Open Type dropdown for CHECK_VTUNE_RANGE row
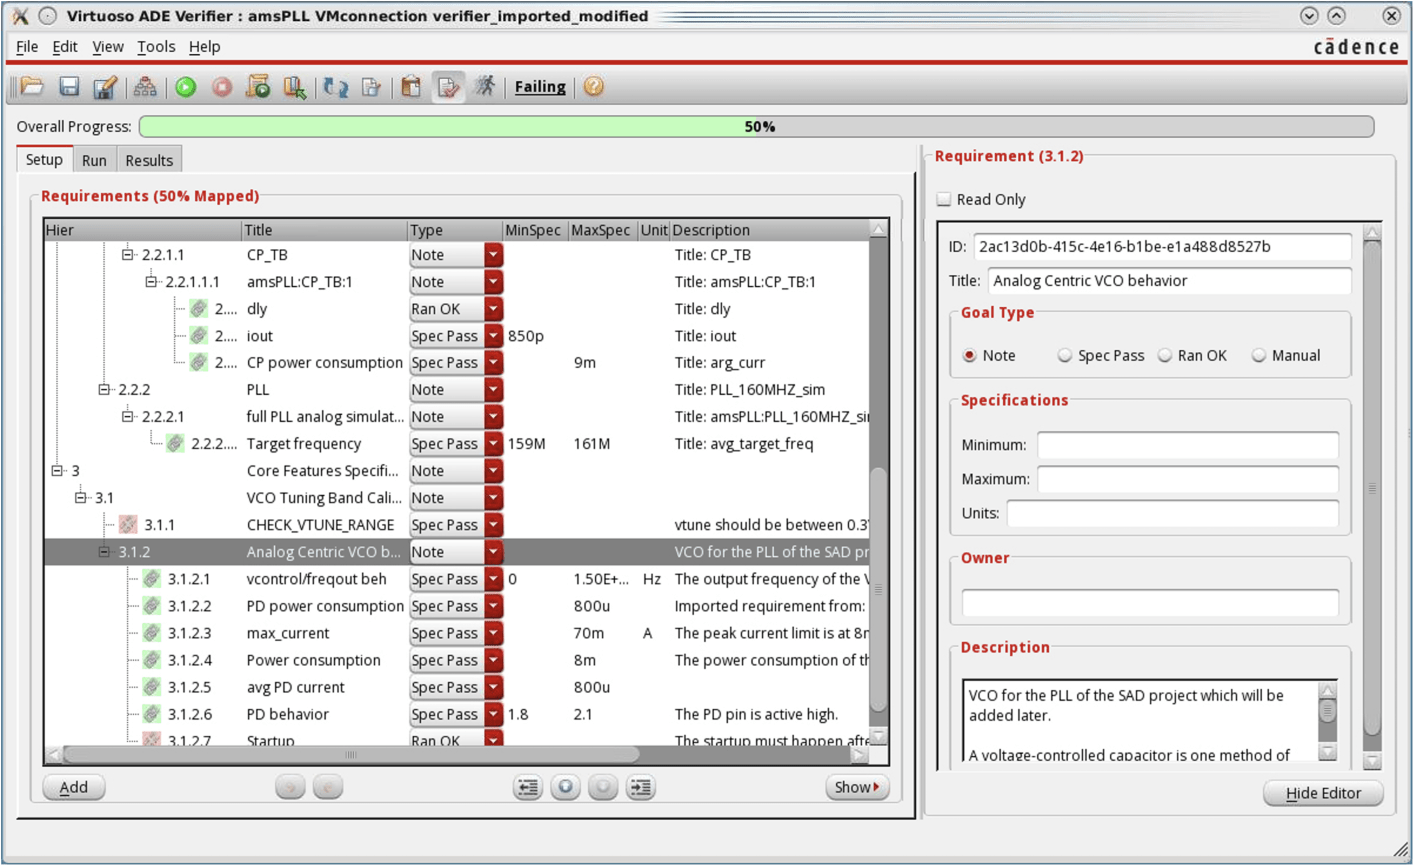The height and width of the screenshot is (865, 1415). pos(493,525)
